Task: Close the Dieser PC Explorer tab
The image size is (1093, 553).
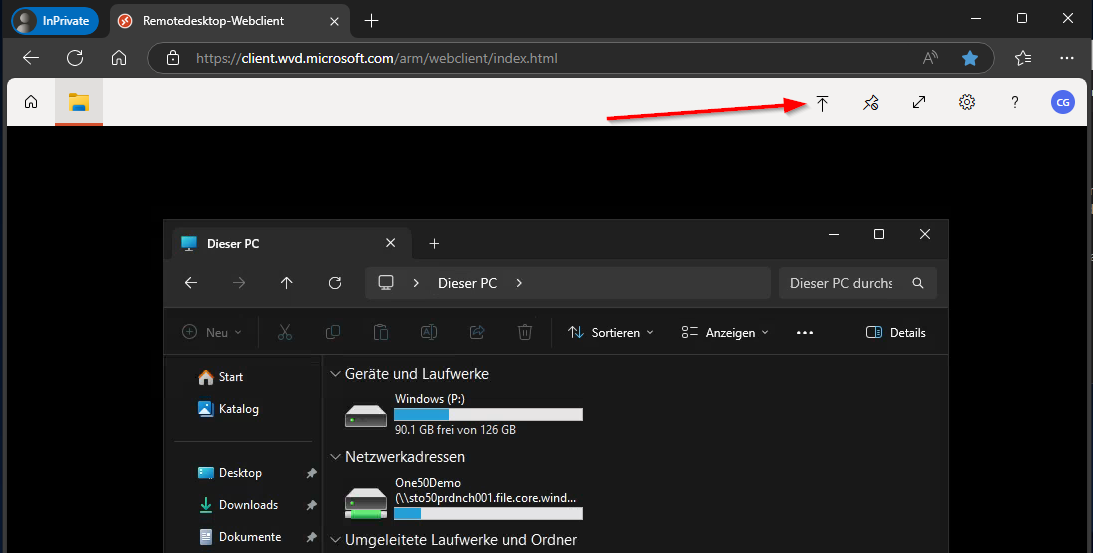Action: pos(390,243)
